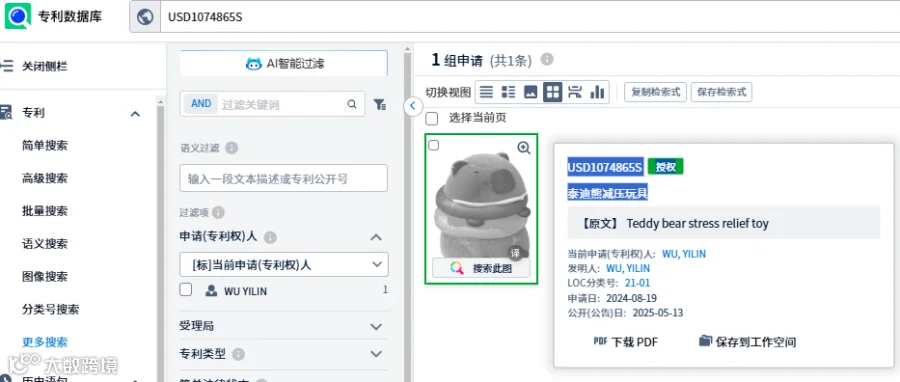
Task: Click the close sidebar menu icon
Action: pos(6,66)
